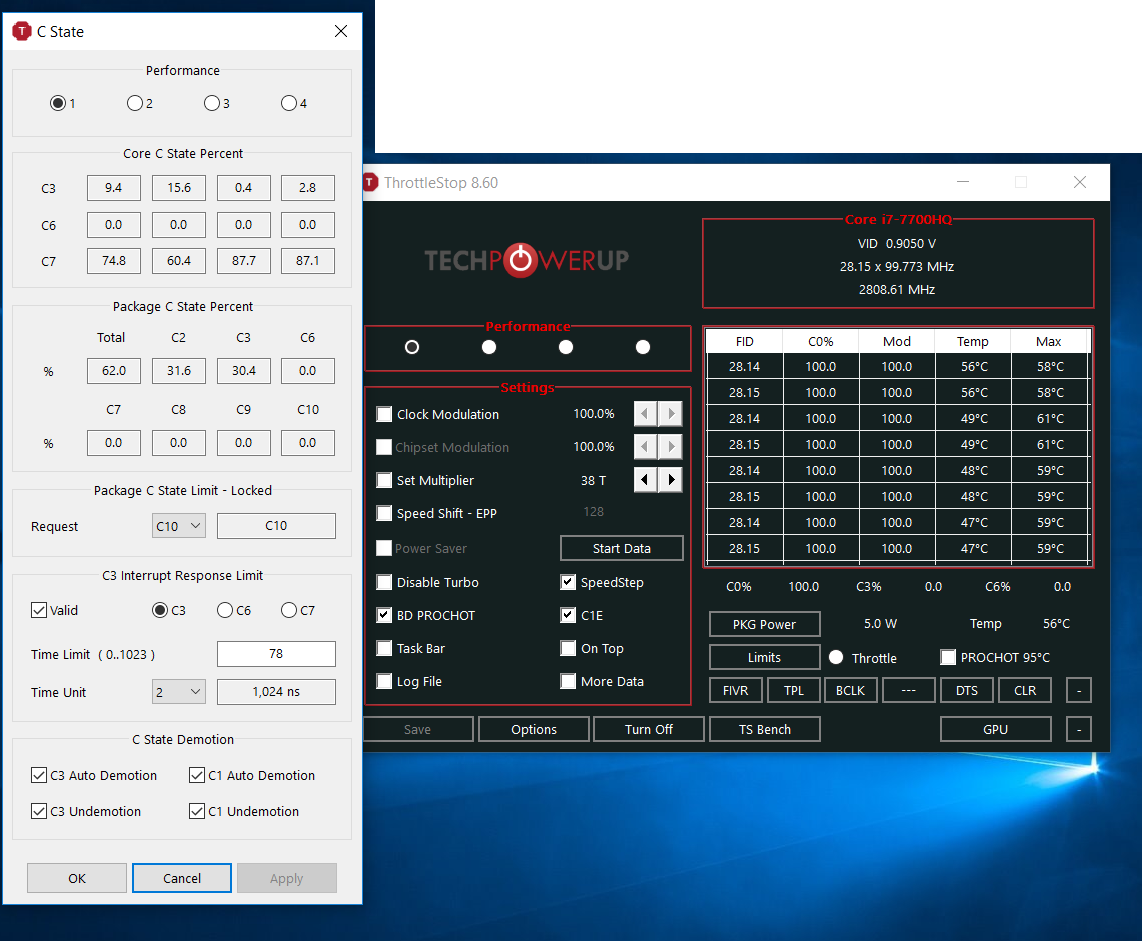Choose performance profile 3 in C State
1142x941 pixels.
(x=212, y=103)
